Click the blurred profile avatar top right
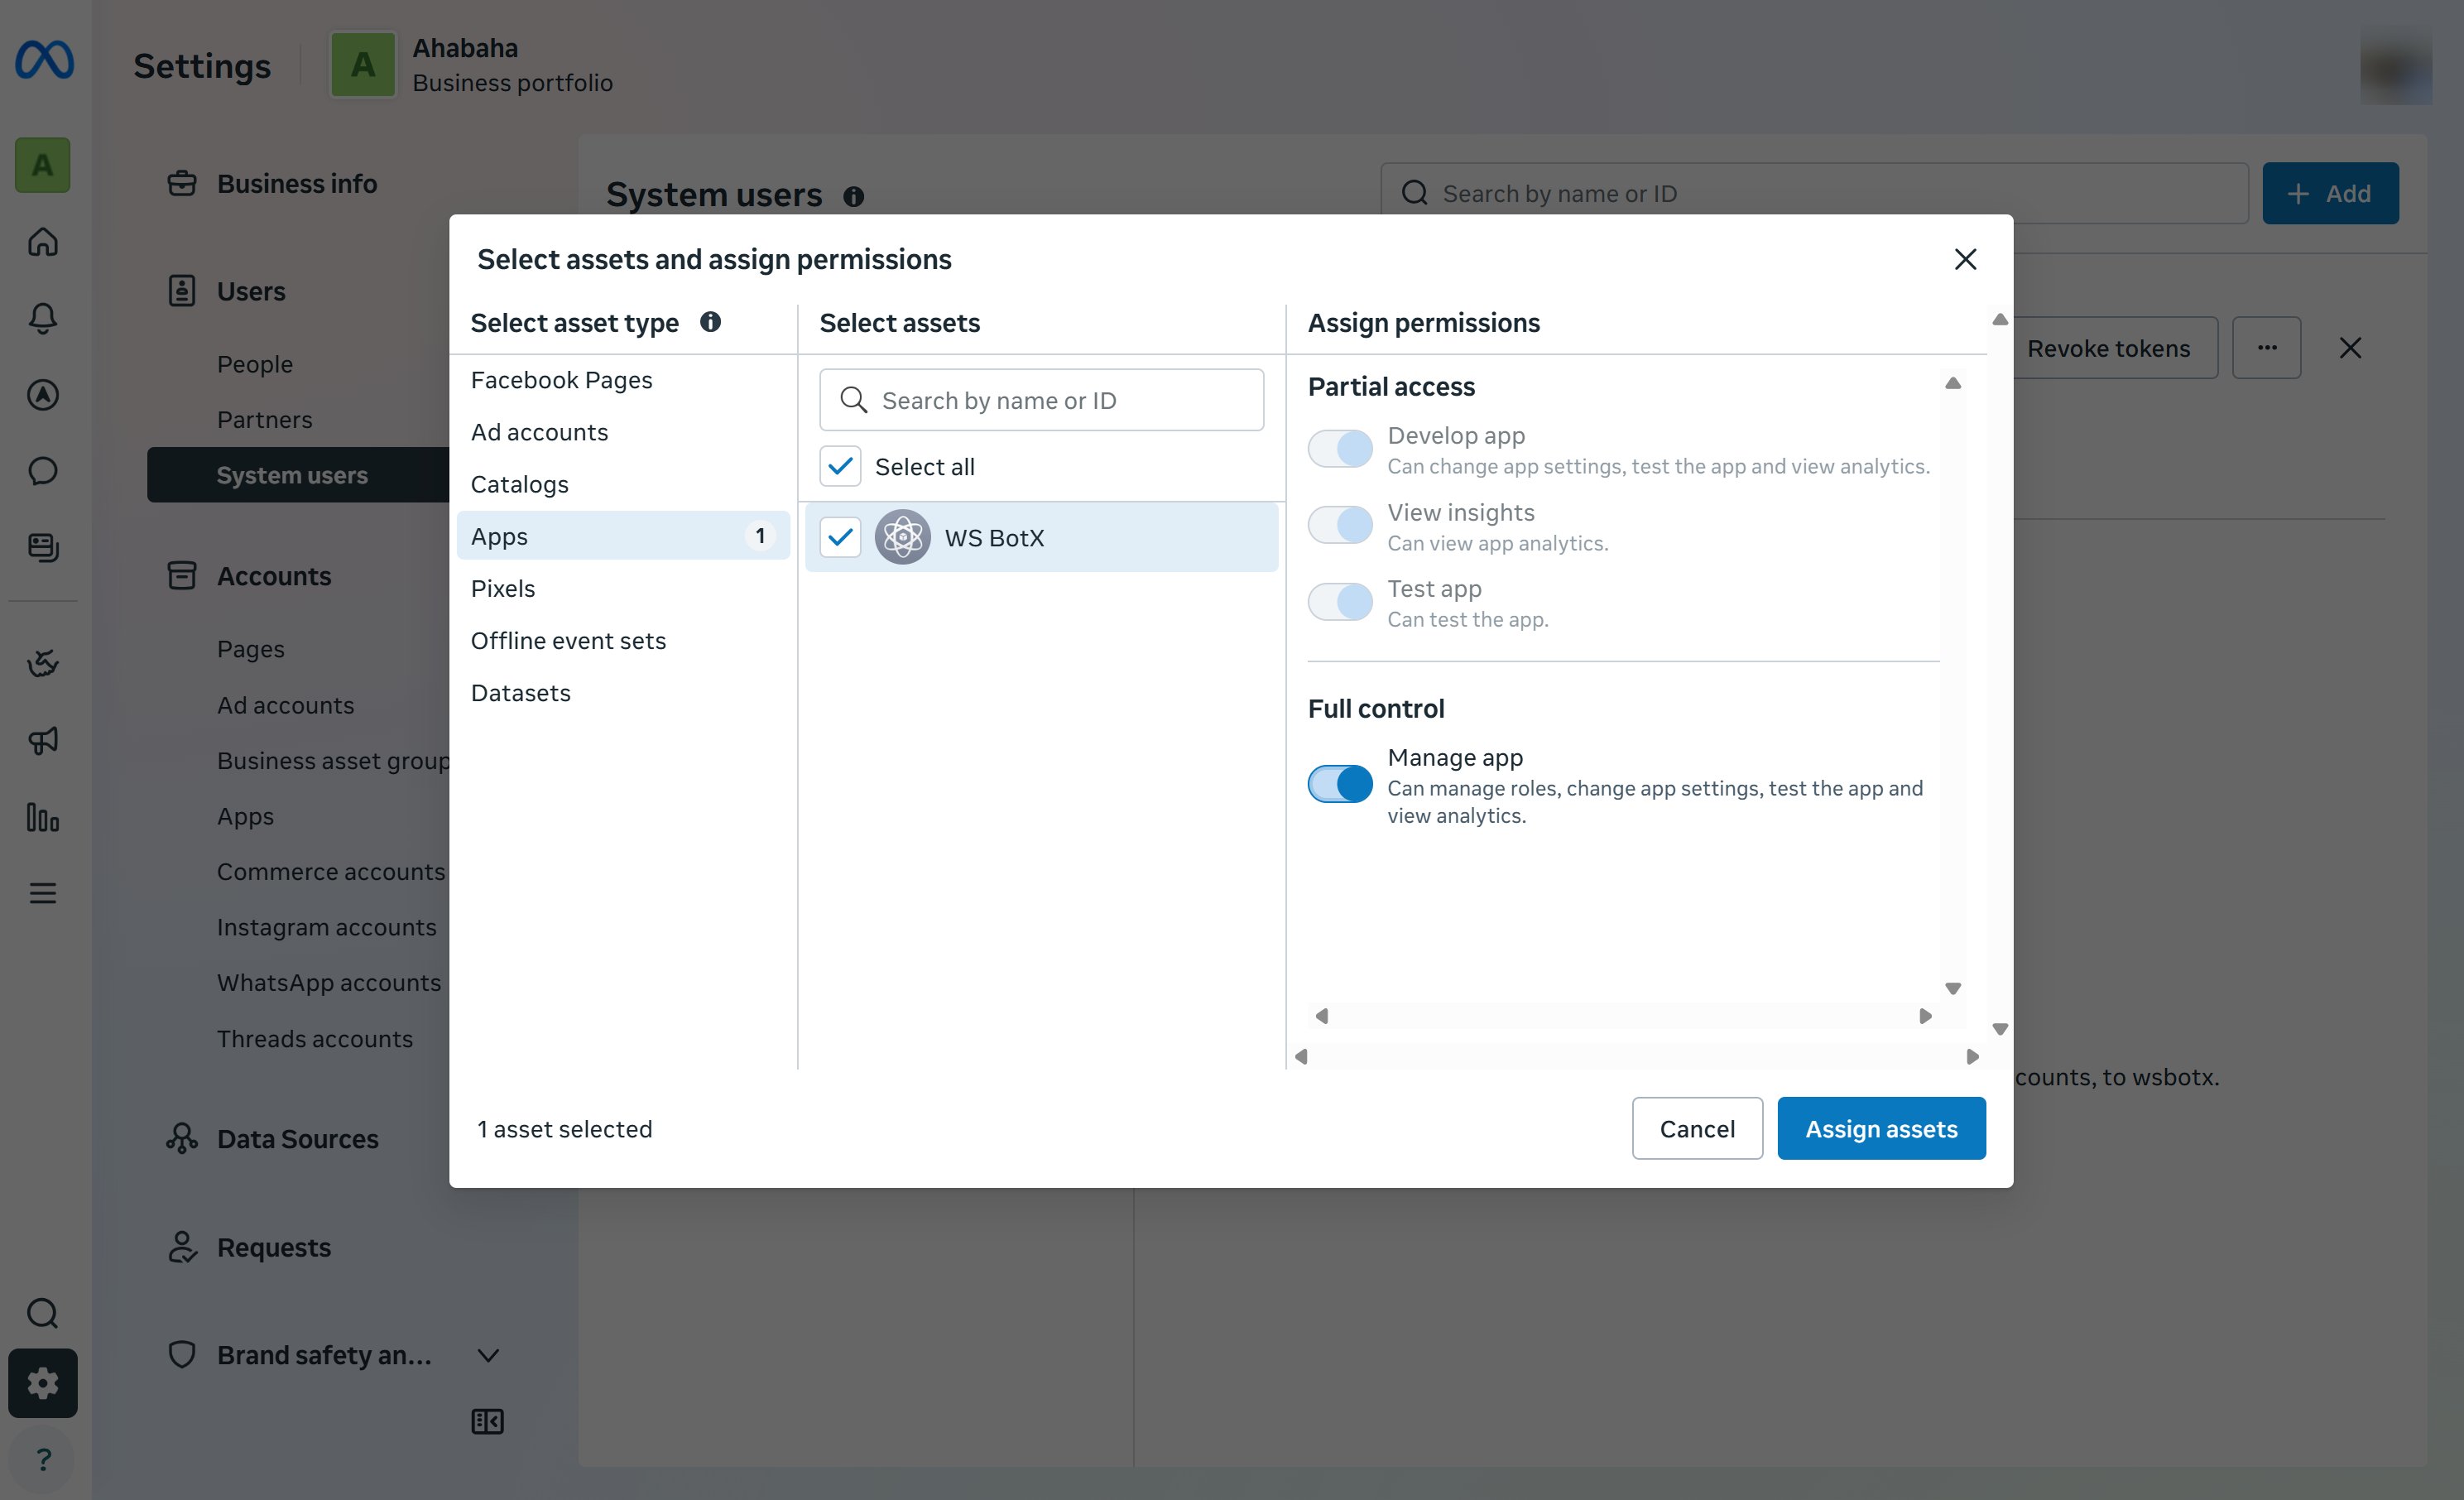 point(2396,68)
